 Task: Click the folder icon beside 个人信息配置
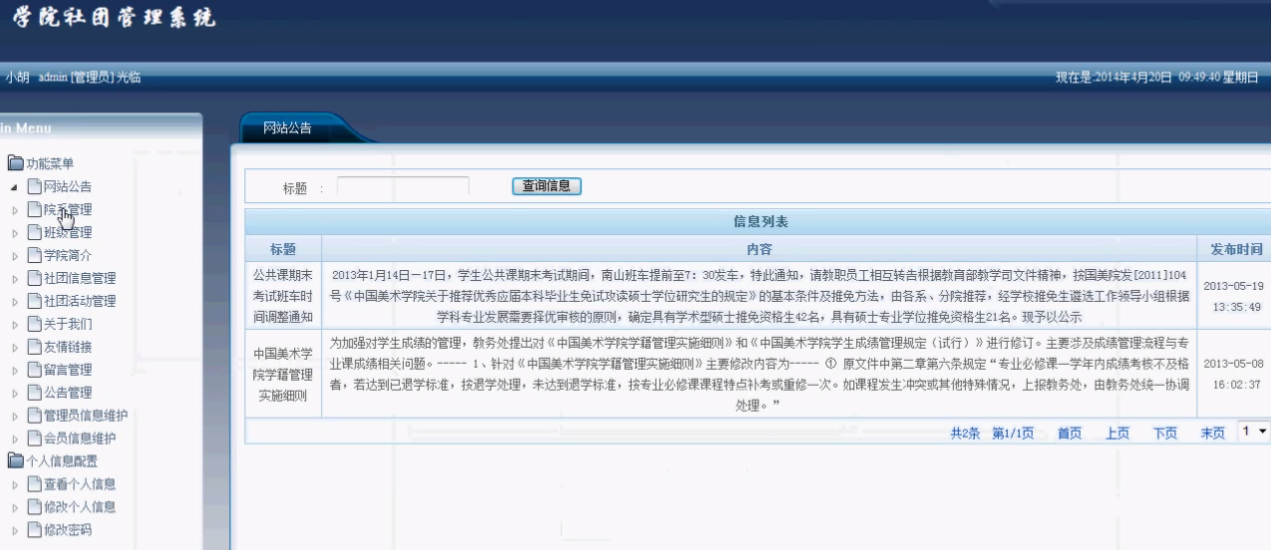pos(16,461)
